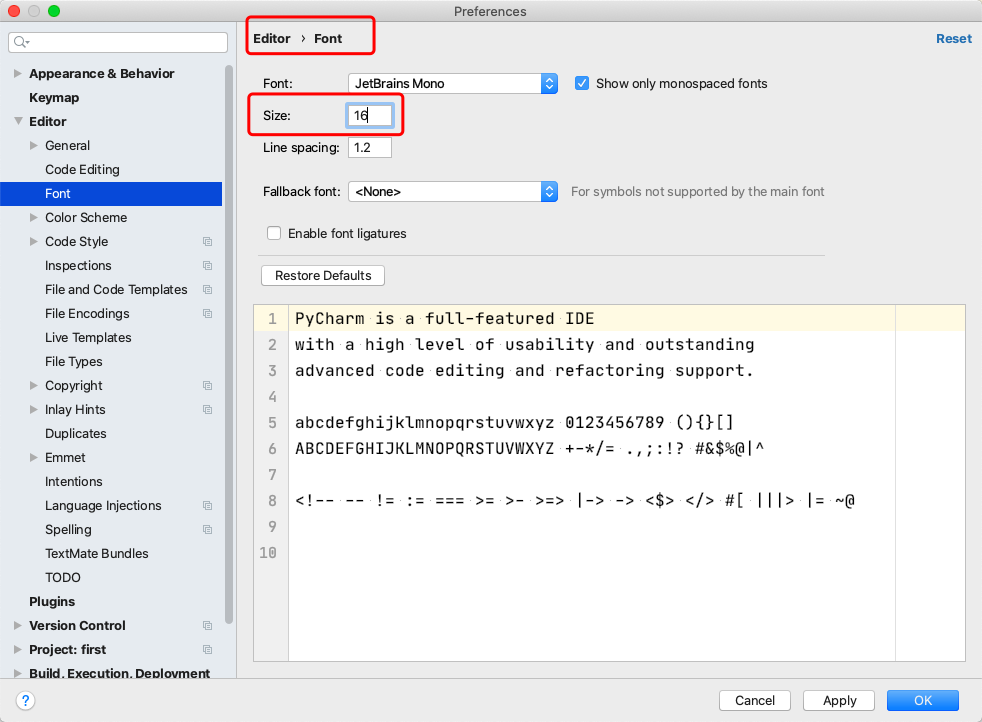Click the project-level icon beside Inlay Hints
Viewport: 982px width, 722px height.
pos(207,410)
